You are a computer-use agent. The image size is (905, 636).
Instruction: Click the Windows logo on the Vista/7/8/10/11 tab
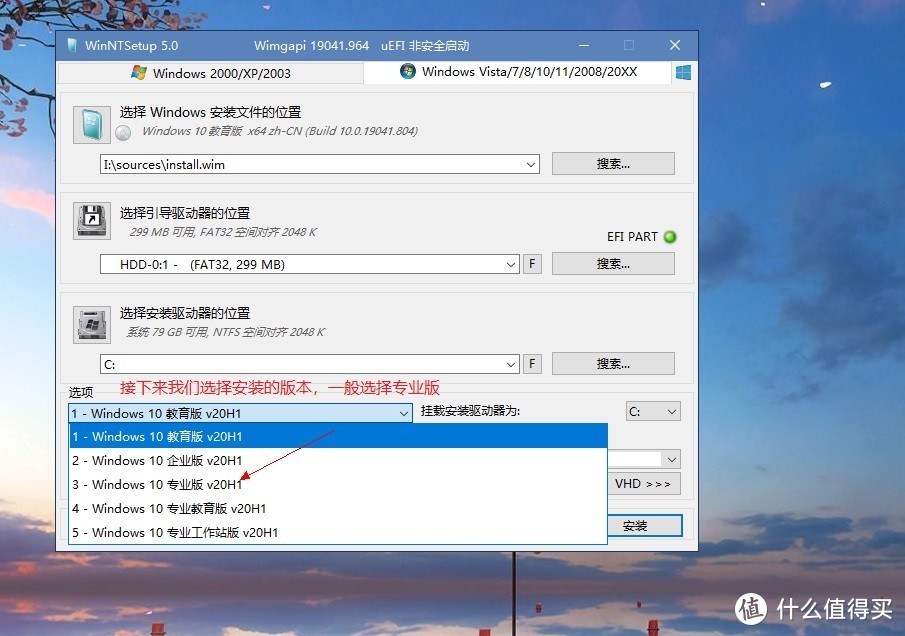(x=407, y=72)
